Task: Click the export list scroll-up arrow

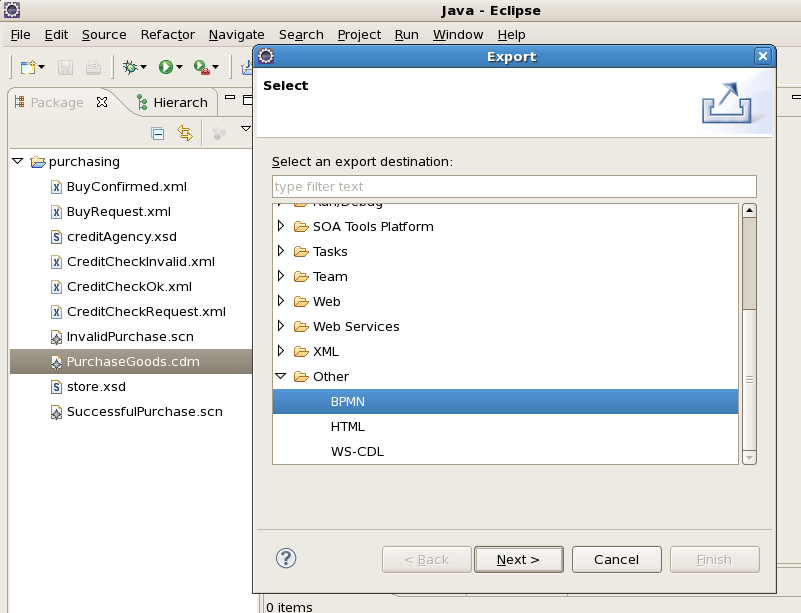Action: (749, 210)
